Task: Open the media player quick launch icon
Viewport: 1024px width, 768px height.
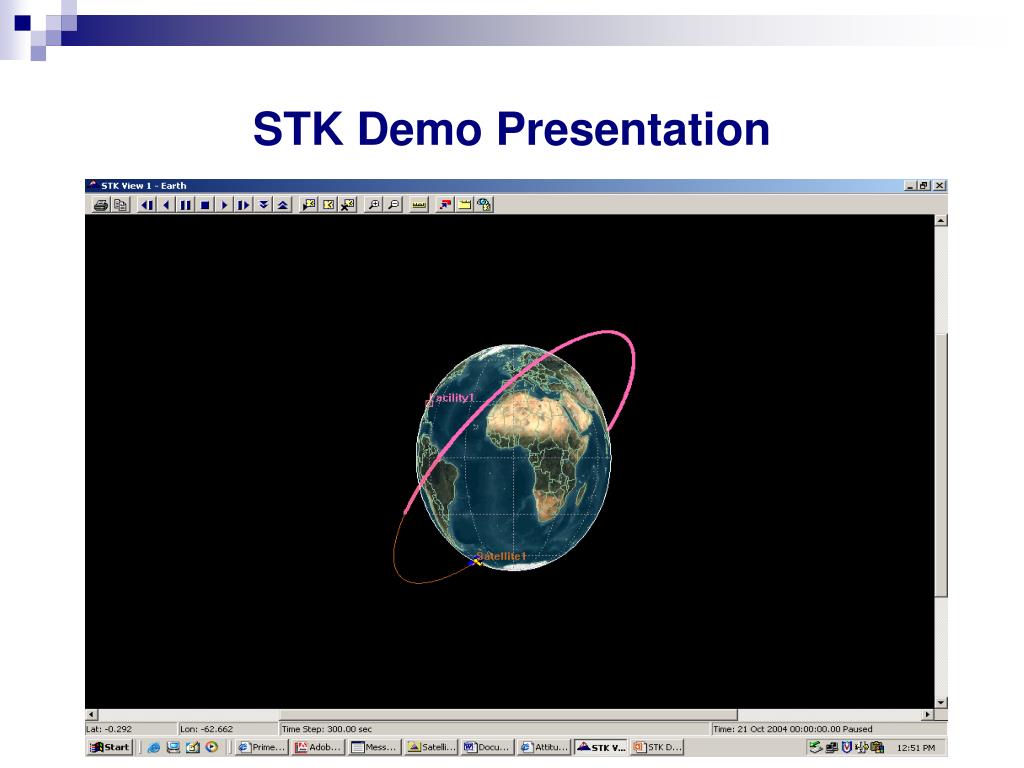Action: pyautogui.click(x=212, y=748)
